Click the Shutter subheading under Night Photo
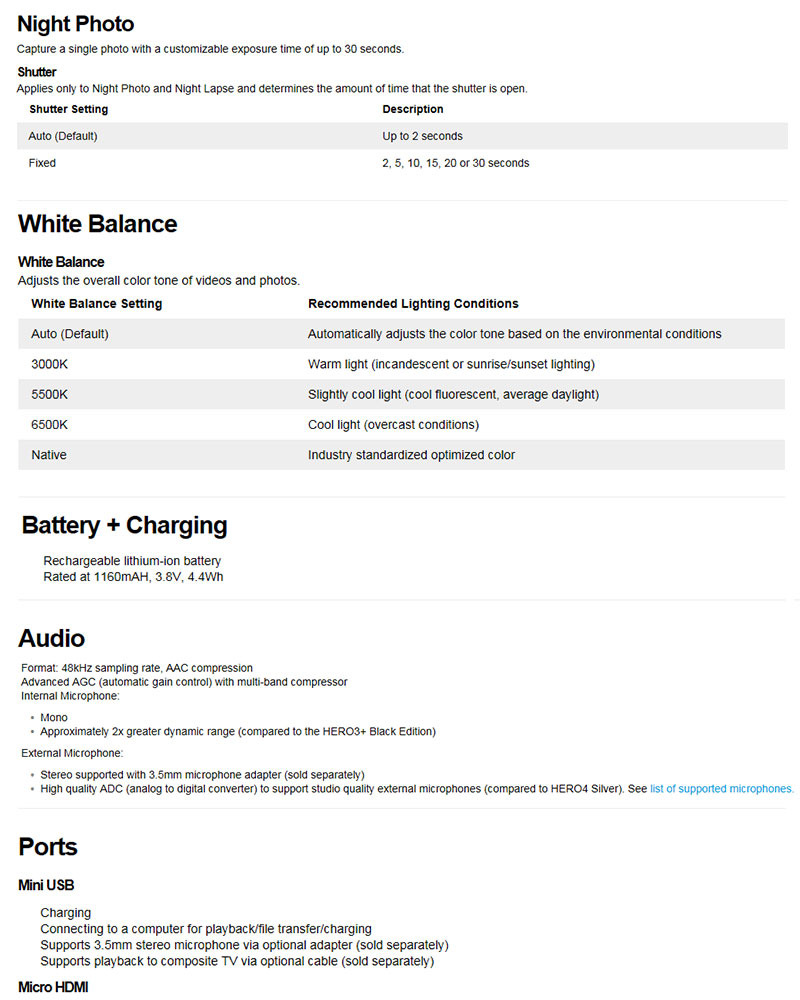The width and height of the screenshot is (800, 1000). point(37,72)
